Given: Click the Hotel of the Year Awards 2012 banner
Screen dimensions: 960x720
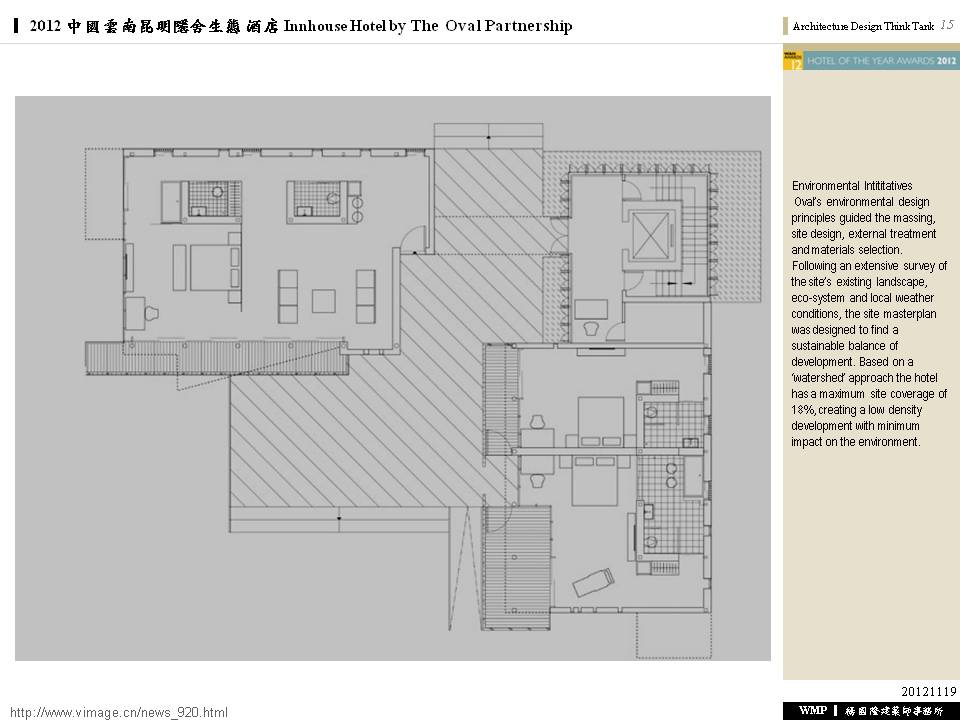Looking at the screenshot, I should coord(870,62).
